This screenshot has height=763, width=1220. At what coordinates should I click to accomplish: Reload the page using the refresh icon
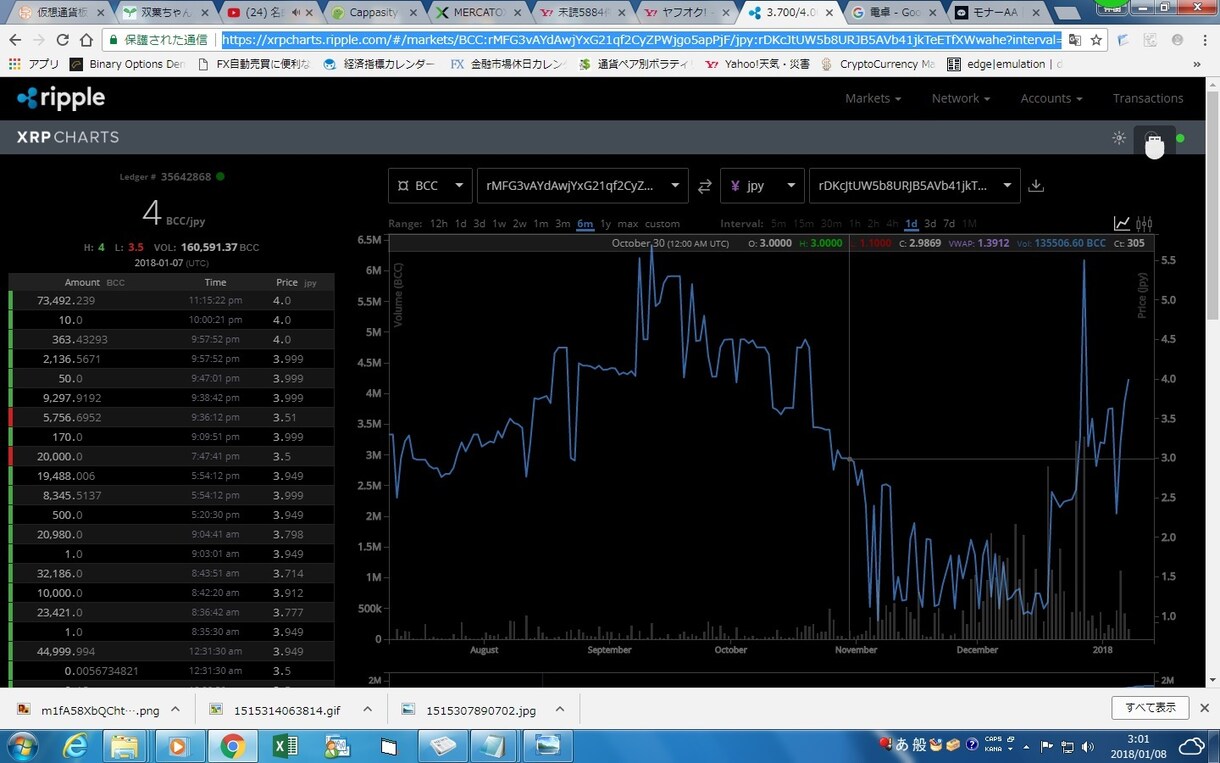pyautogui.click(x=63, y=40)
